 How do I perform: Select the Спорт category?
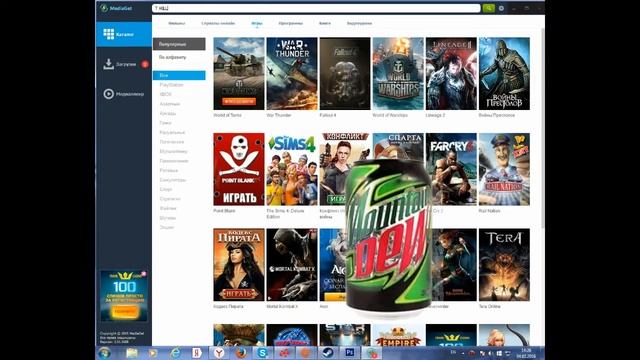(166, 189)
